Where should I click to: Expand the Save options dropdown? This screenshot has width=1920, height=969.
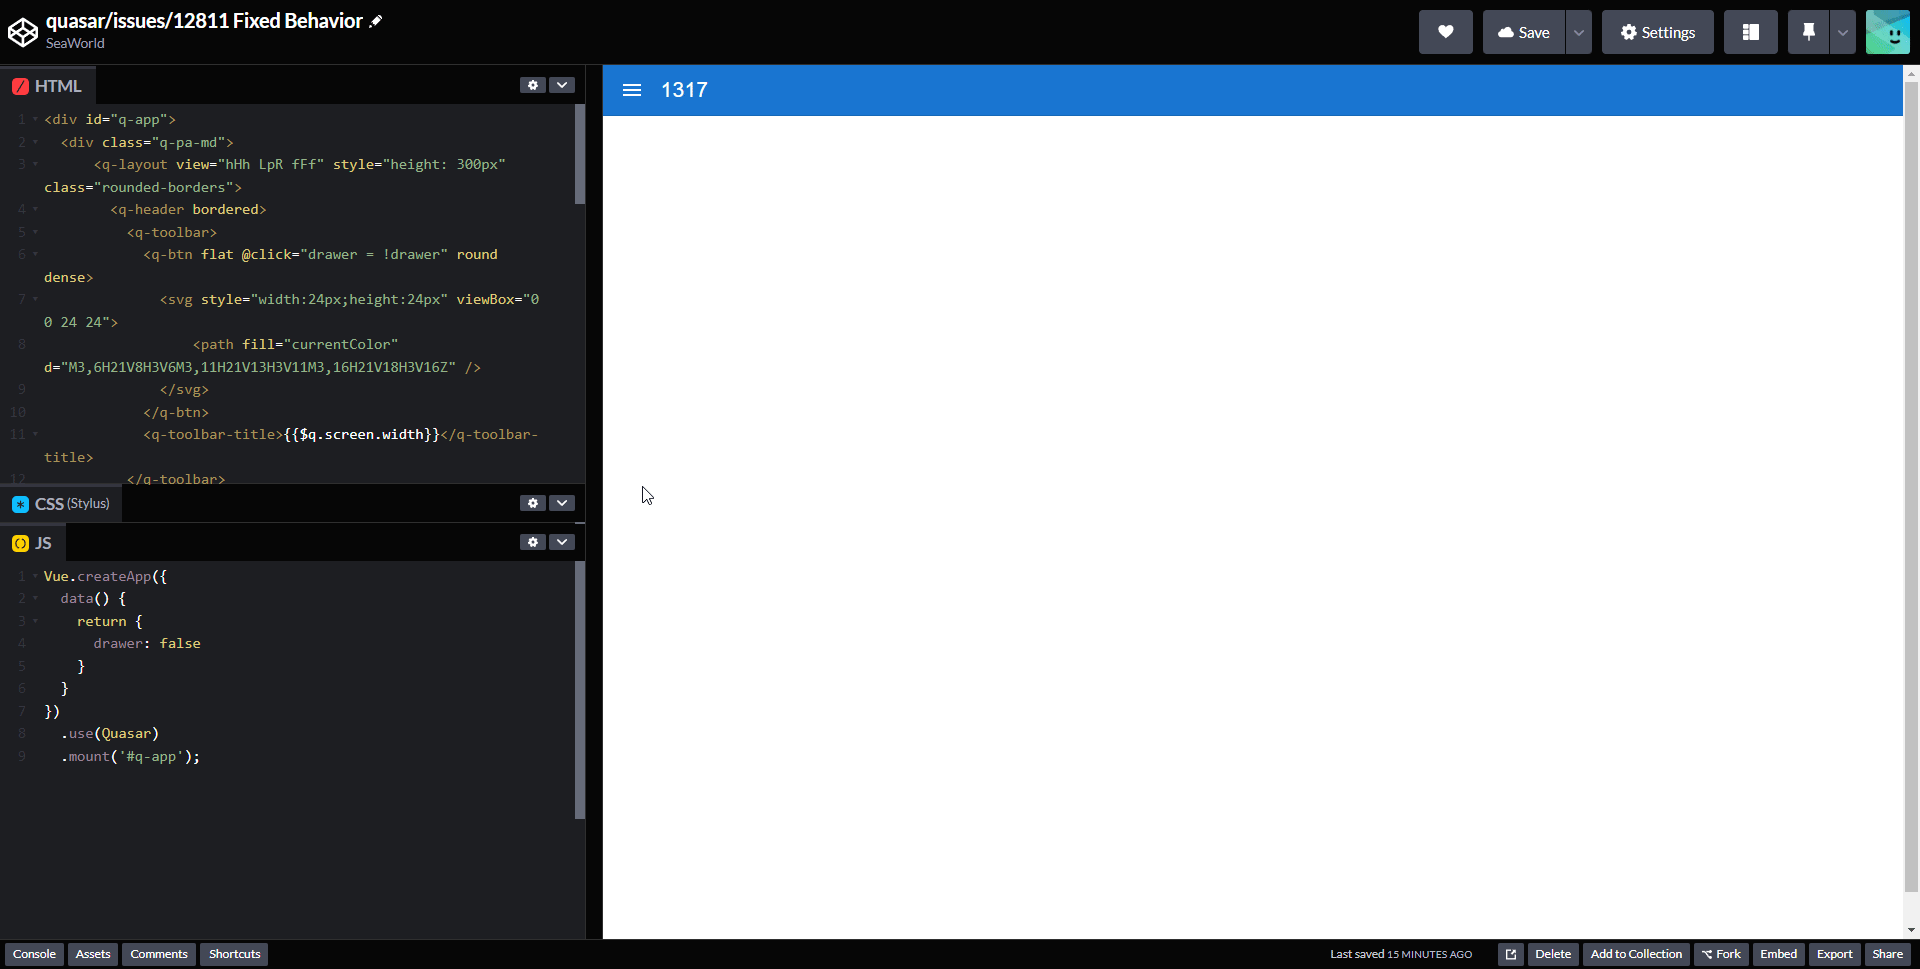(x=1578, y=31)
